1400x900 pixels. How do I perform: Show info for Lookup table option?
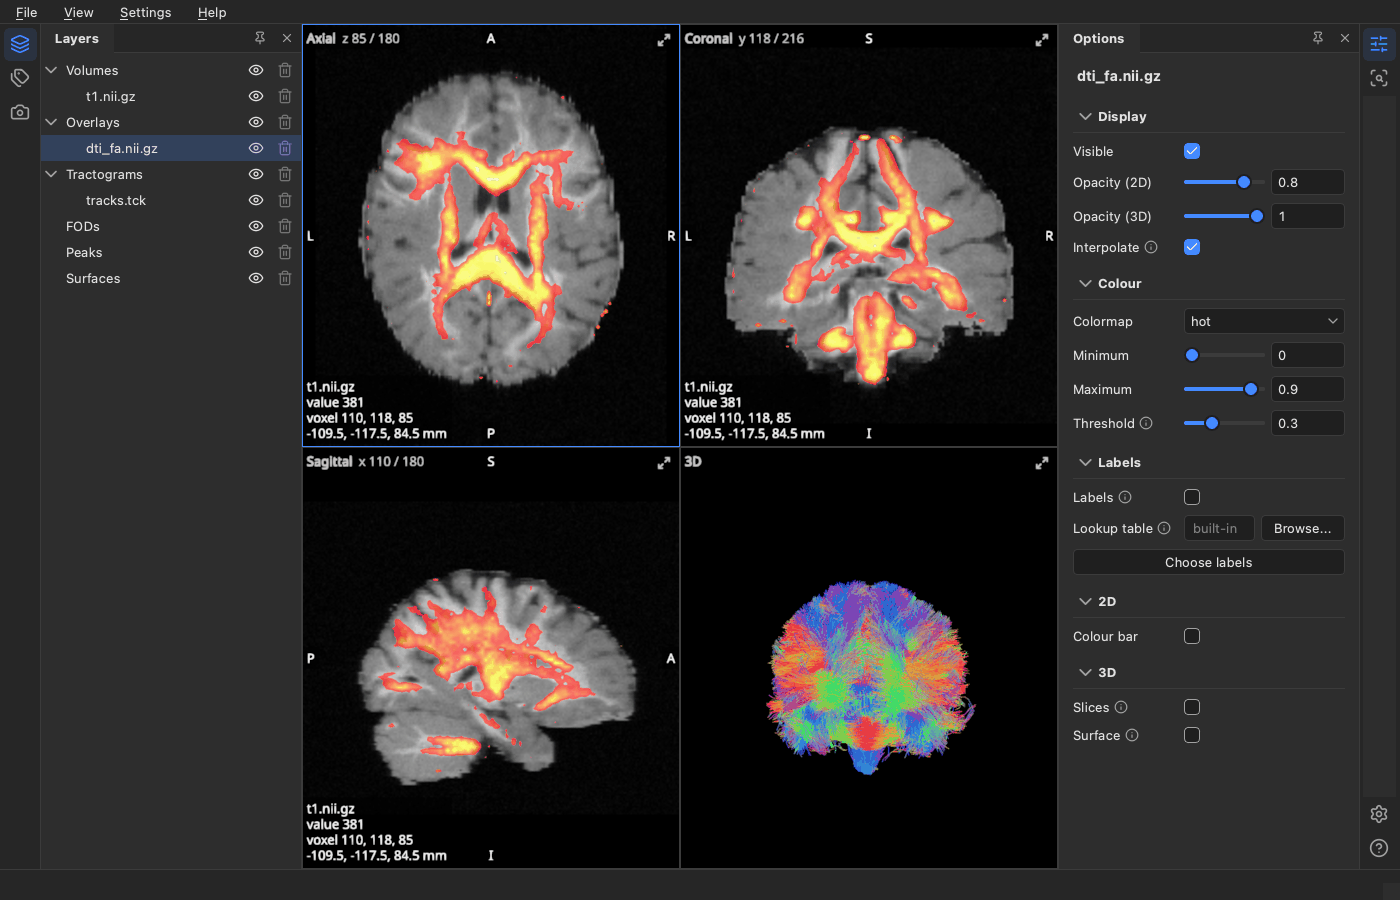tap(1164, 528)
